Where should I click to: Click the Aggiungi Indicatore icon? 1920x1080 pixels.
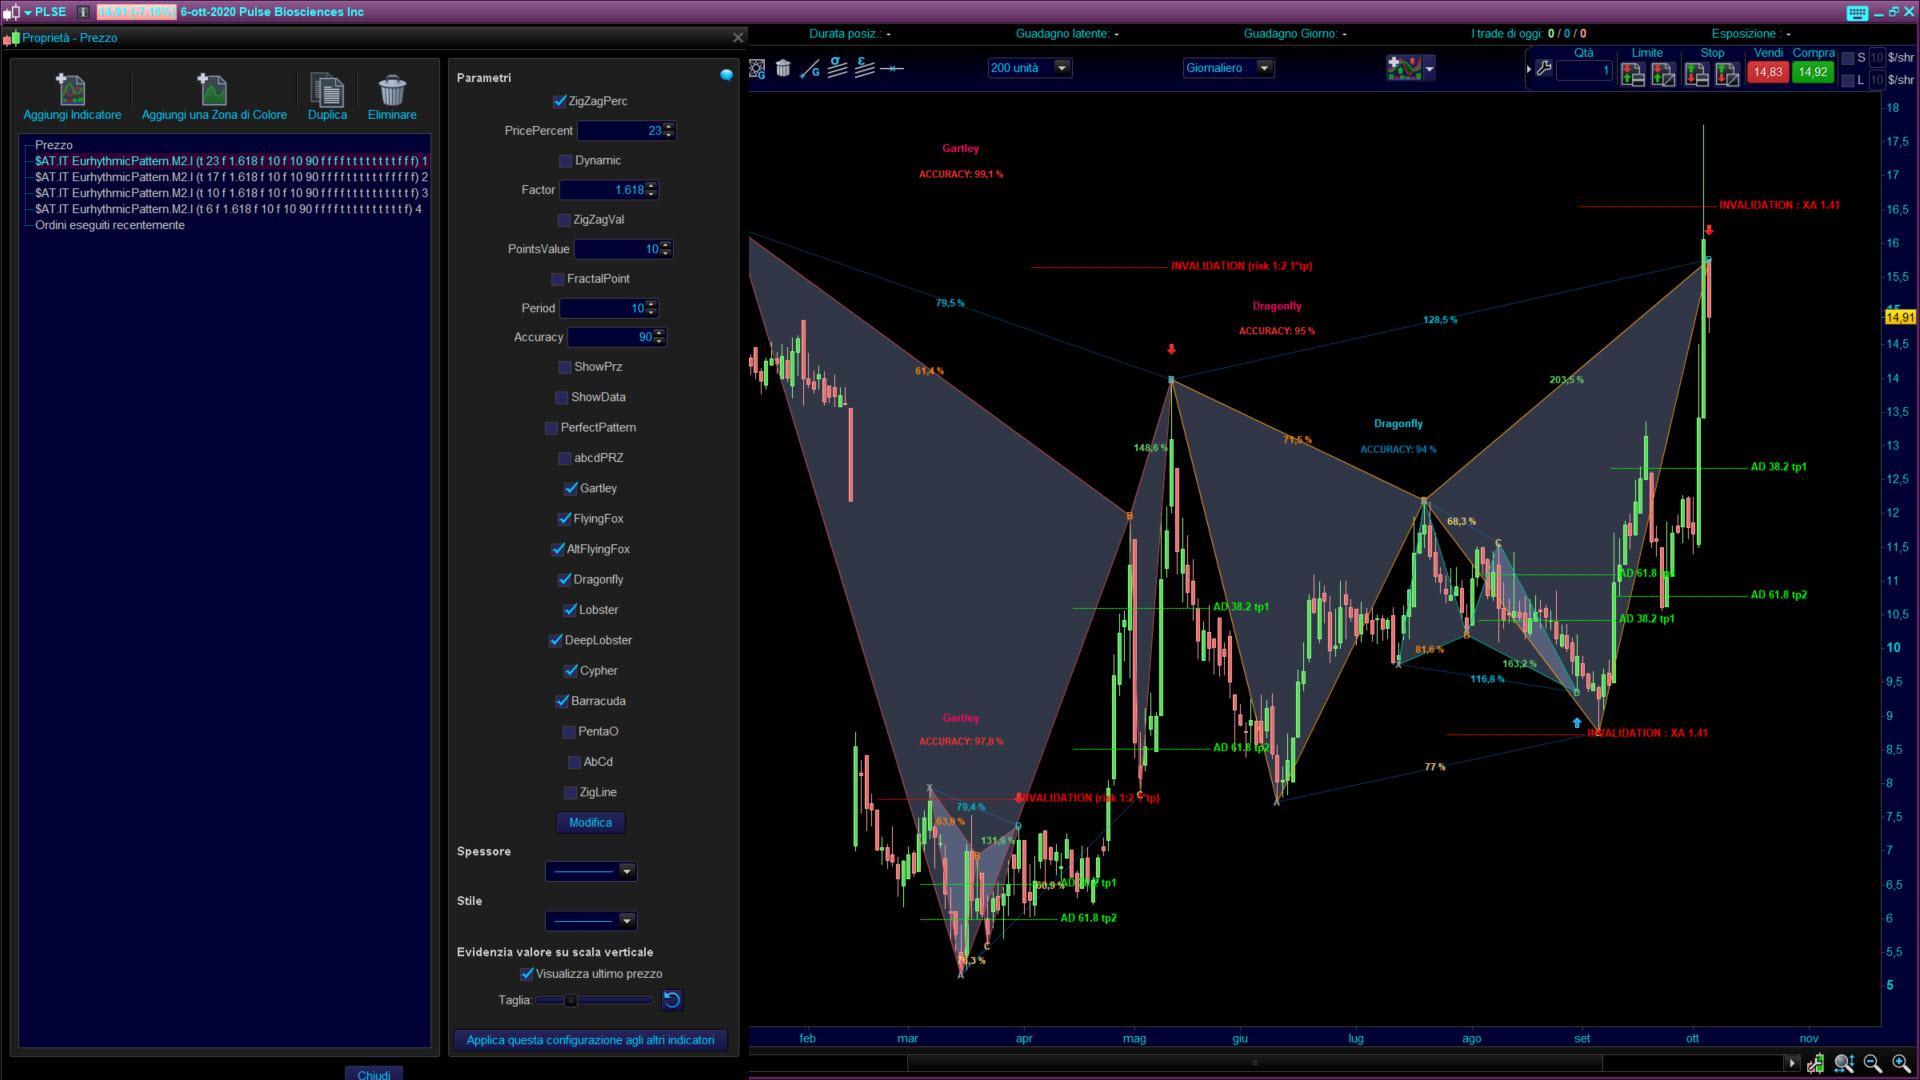pos(72,91)
